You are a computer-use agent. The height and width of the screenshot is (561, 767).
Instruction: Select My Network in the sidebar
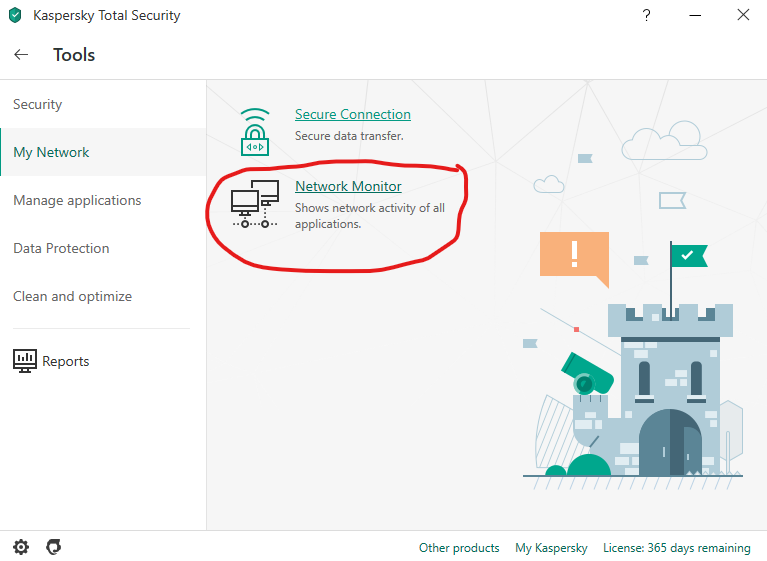coord(103,152)
